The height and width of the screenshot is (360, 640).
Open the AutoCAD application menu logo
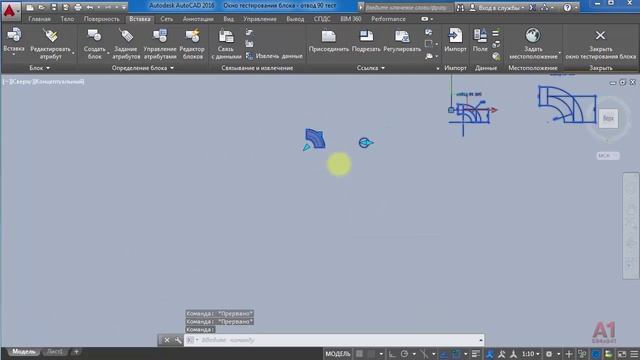pos(10,10)
